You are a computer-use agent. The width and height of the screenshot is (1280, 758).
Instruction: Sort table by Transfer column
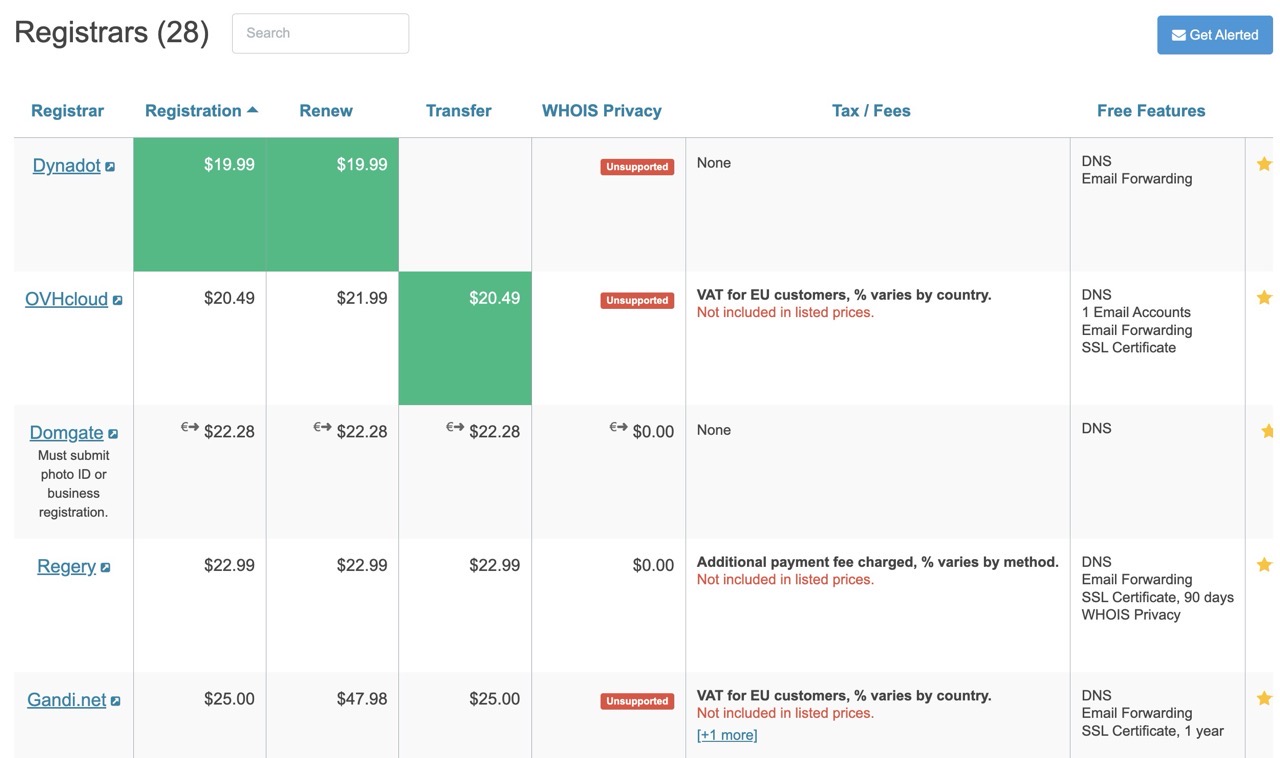coord(458,111)
